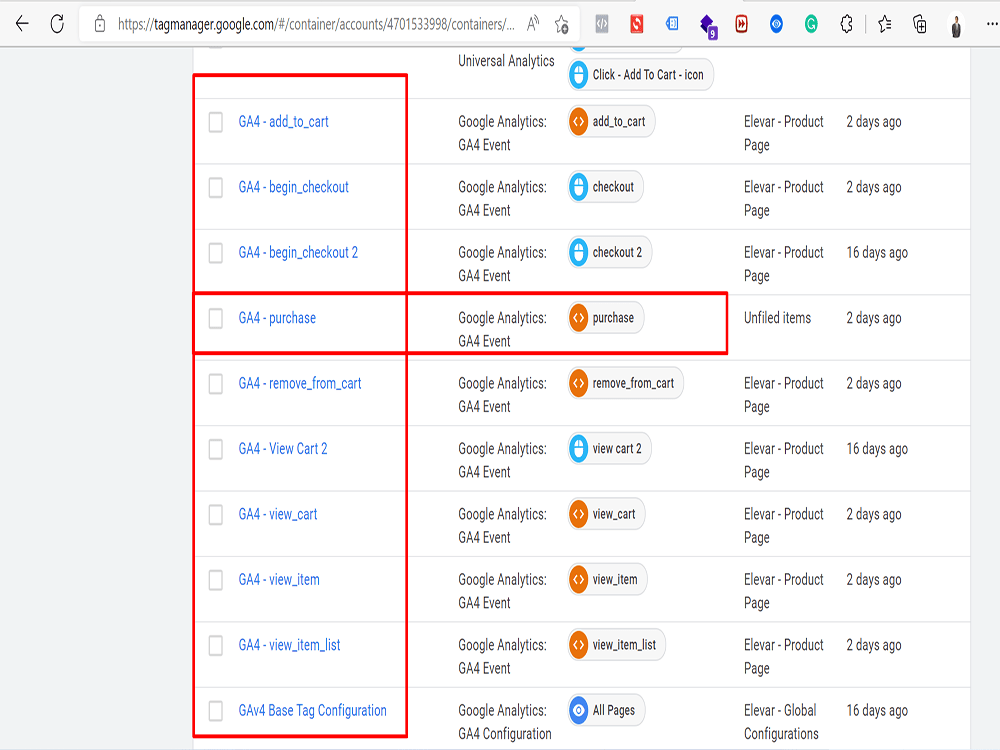The width and height of the screenshot is (1000, 750).
Task: Open the checkout 2 trigger chip
Action: pos(609,253)
